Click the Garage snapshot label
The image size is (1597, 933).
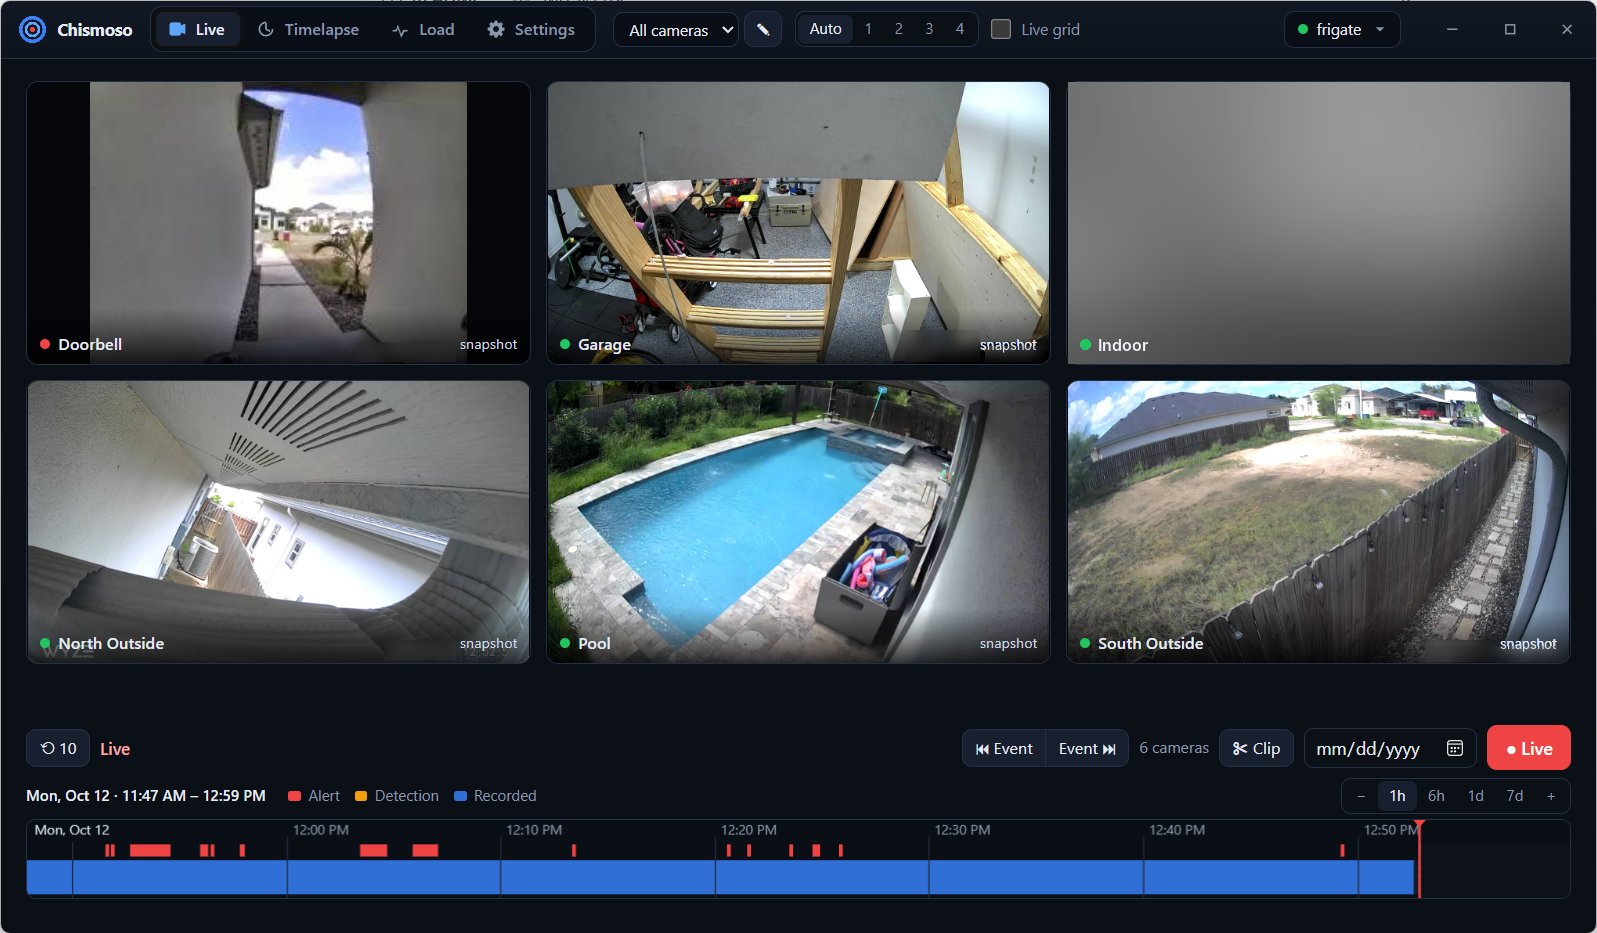tap(1008, 344)
